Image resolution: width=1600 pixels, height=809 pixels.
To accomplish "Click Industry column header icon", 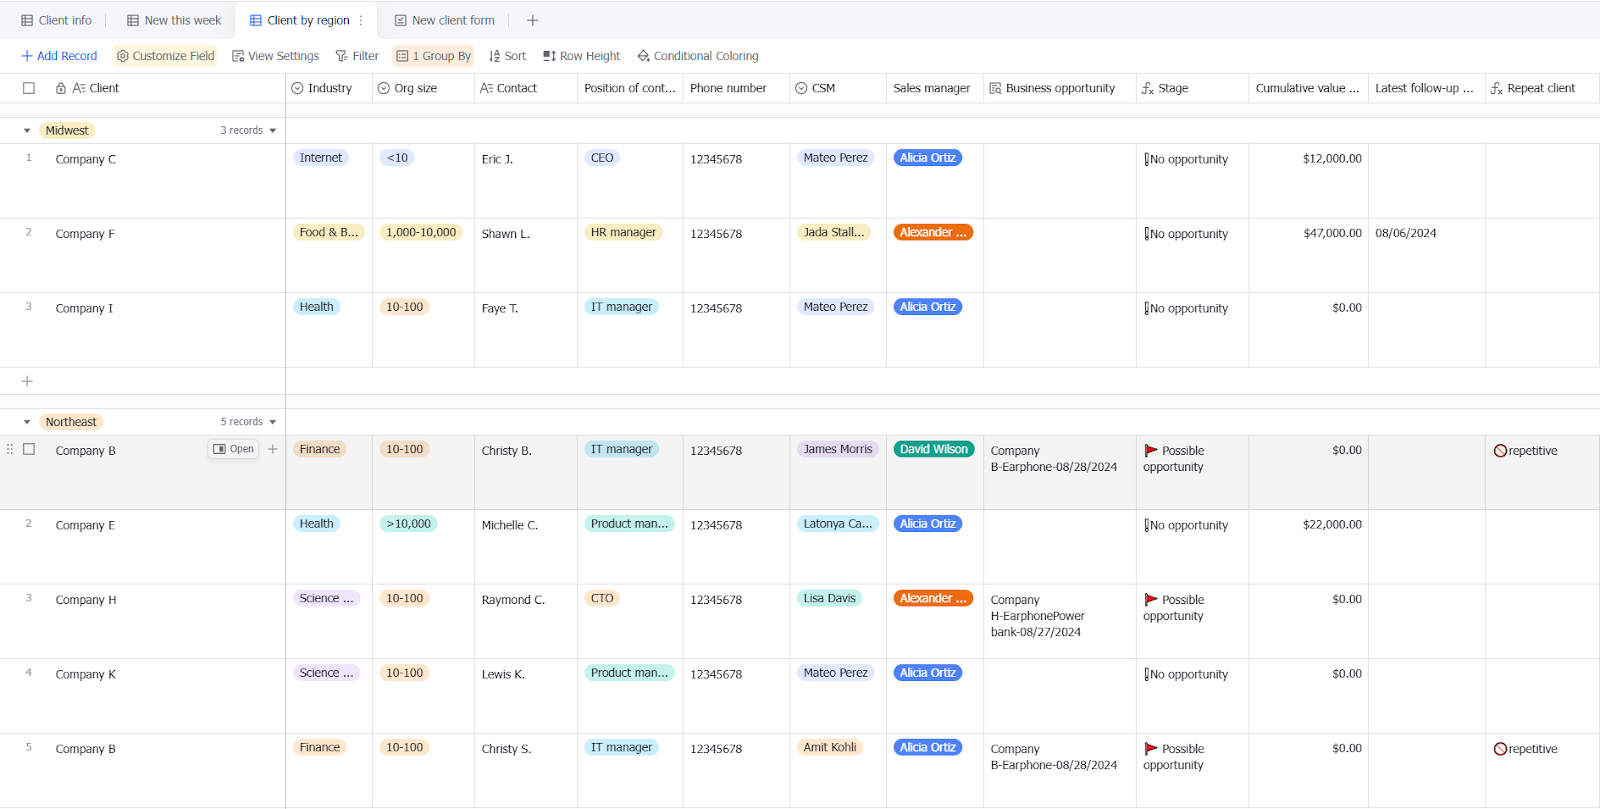I will 297,88.
